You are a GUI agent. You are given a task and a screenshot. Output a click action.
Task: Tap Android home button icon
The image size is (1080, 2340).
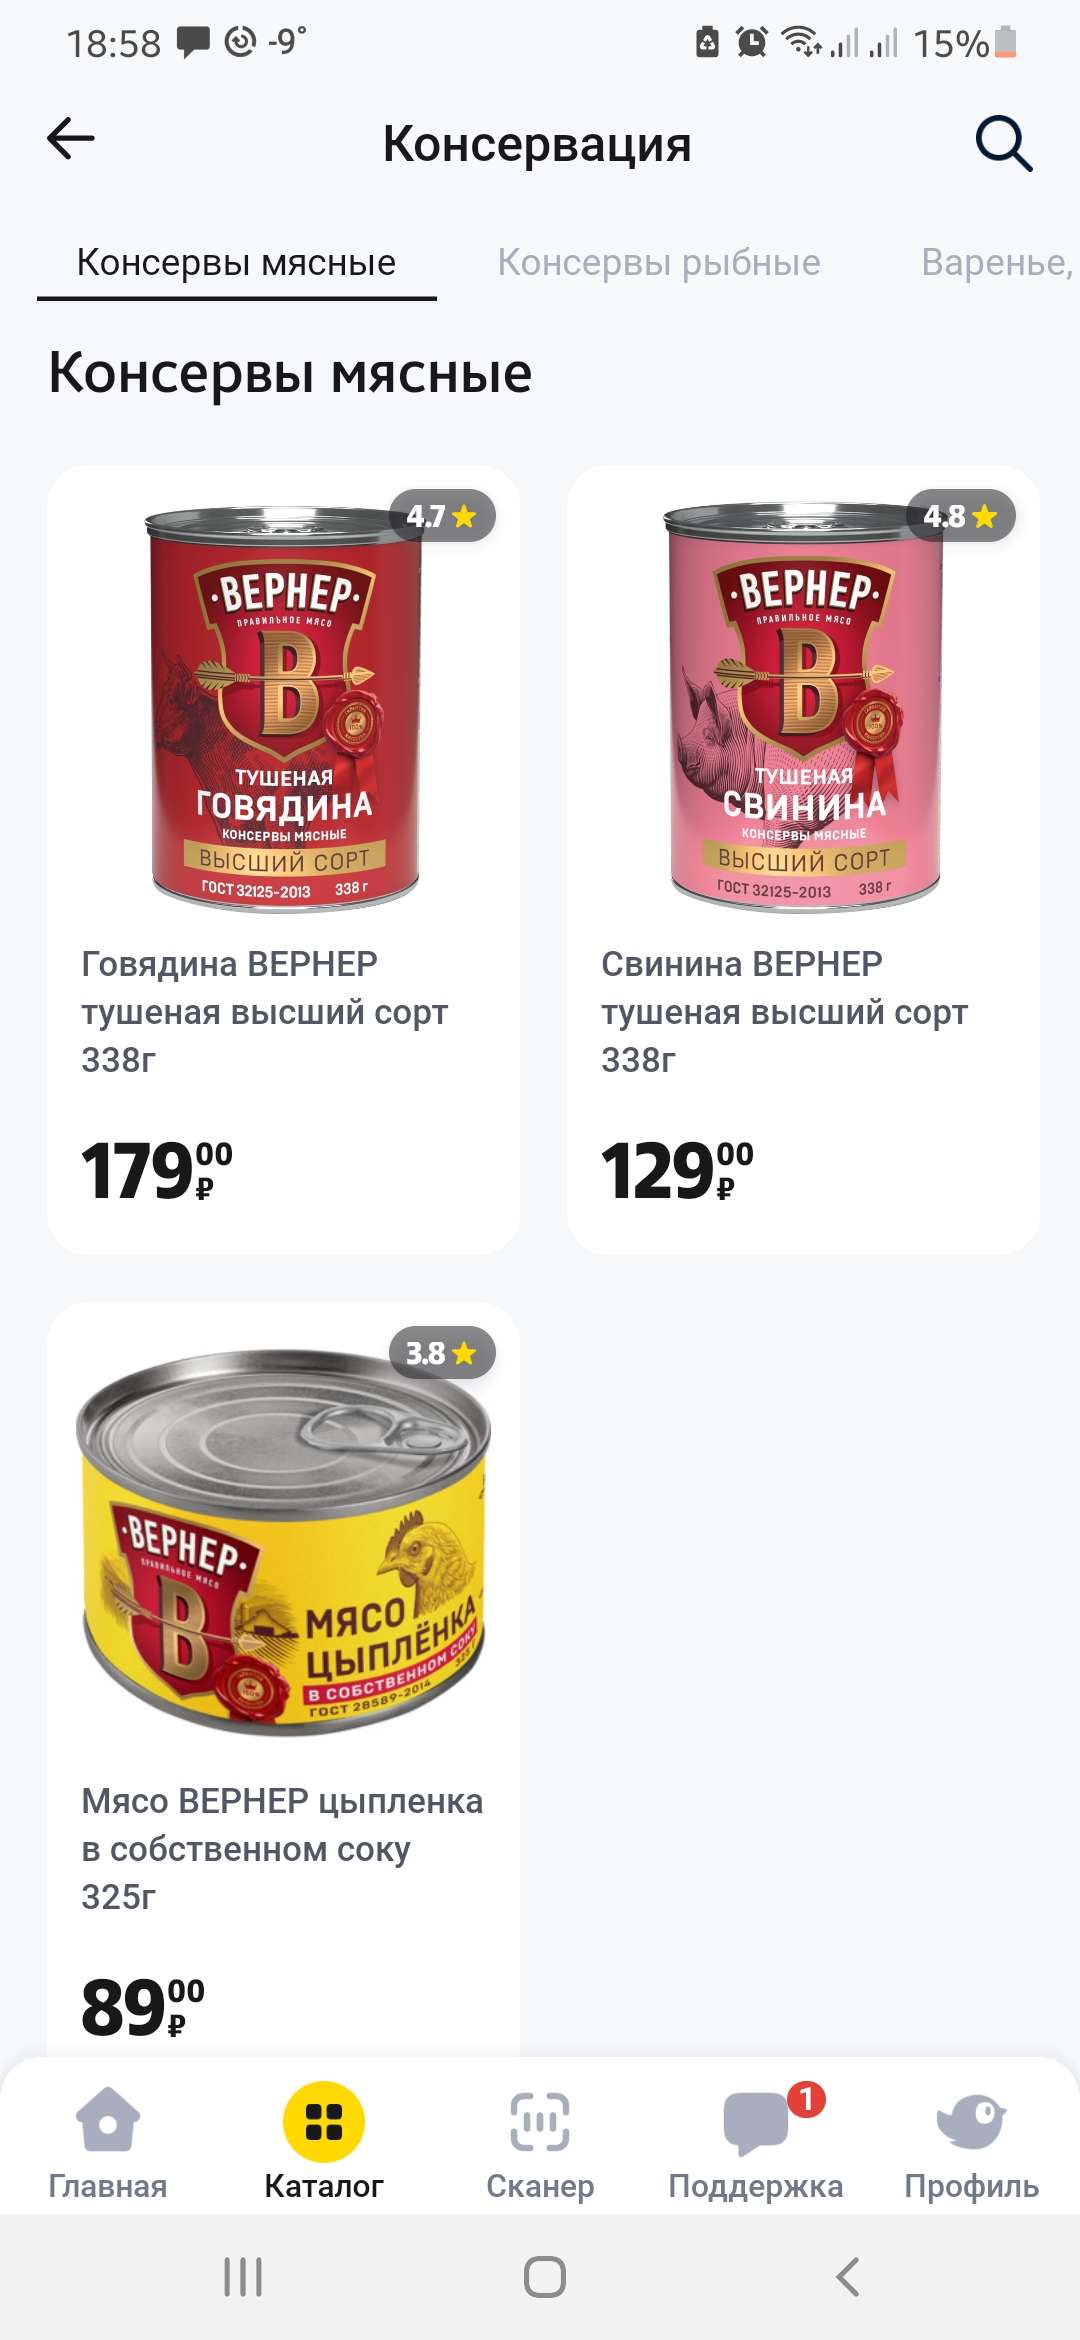click(545, 2277)
